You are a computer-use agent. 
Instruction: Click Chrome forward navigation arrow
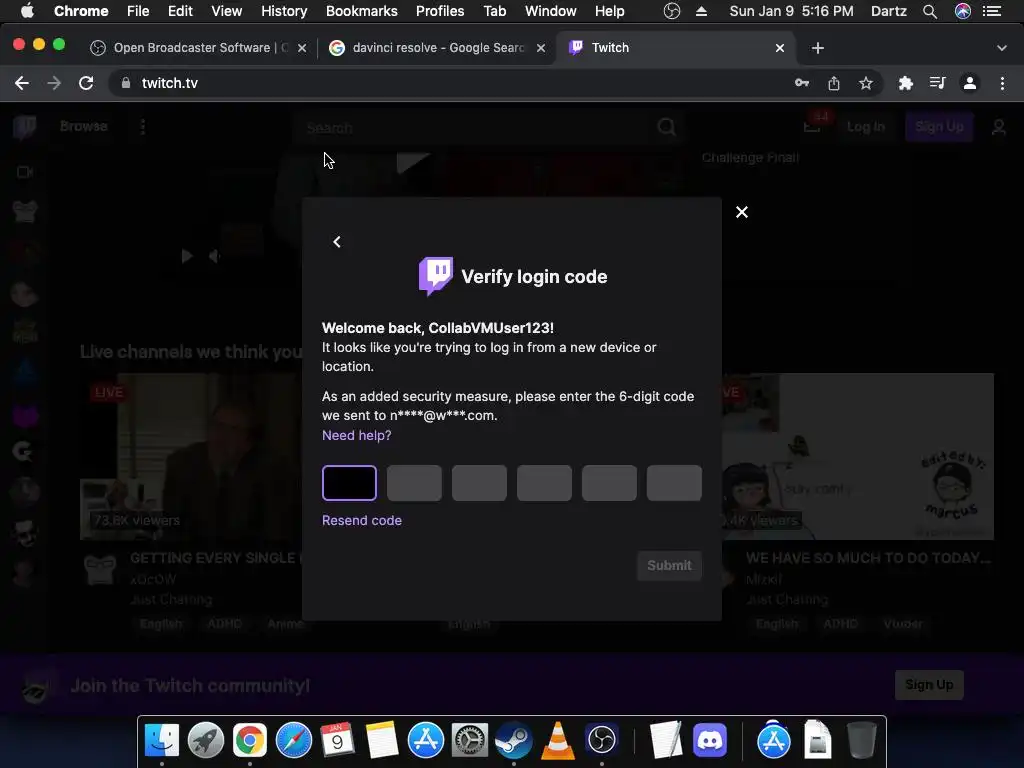point(54,83)
